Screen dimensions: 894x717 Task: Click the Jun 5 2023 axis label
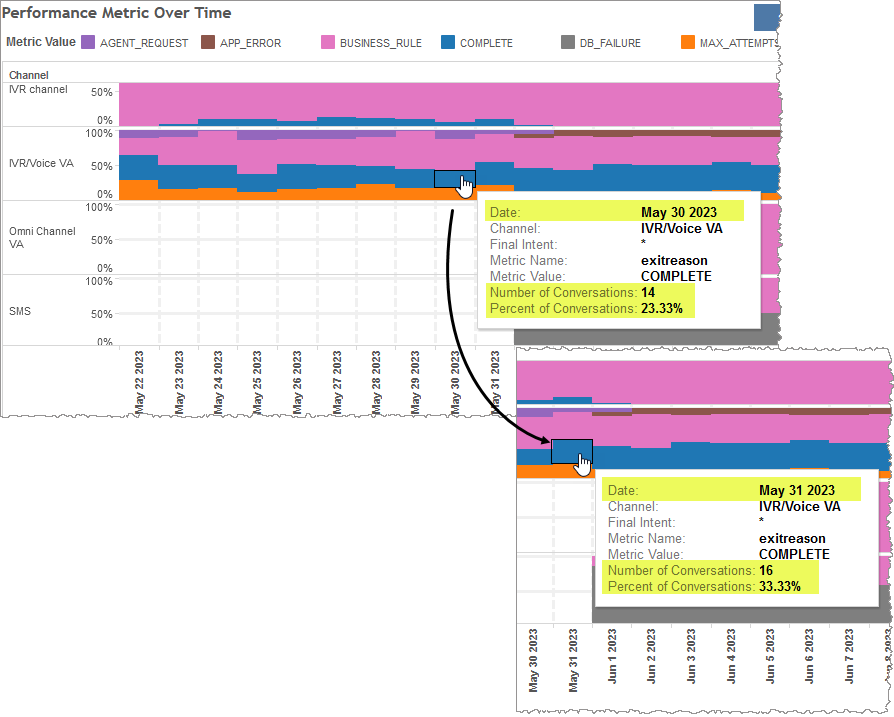(770, 655)
